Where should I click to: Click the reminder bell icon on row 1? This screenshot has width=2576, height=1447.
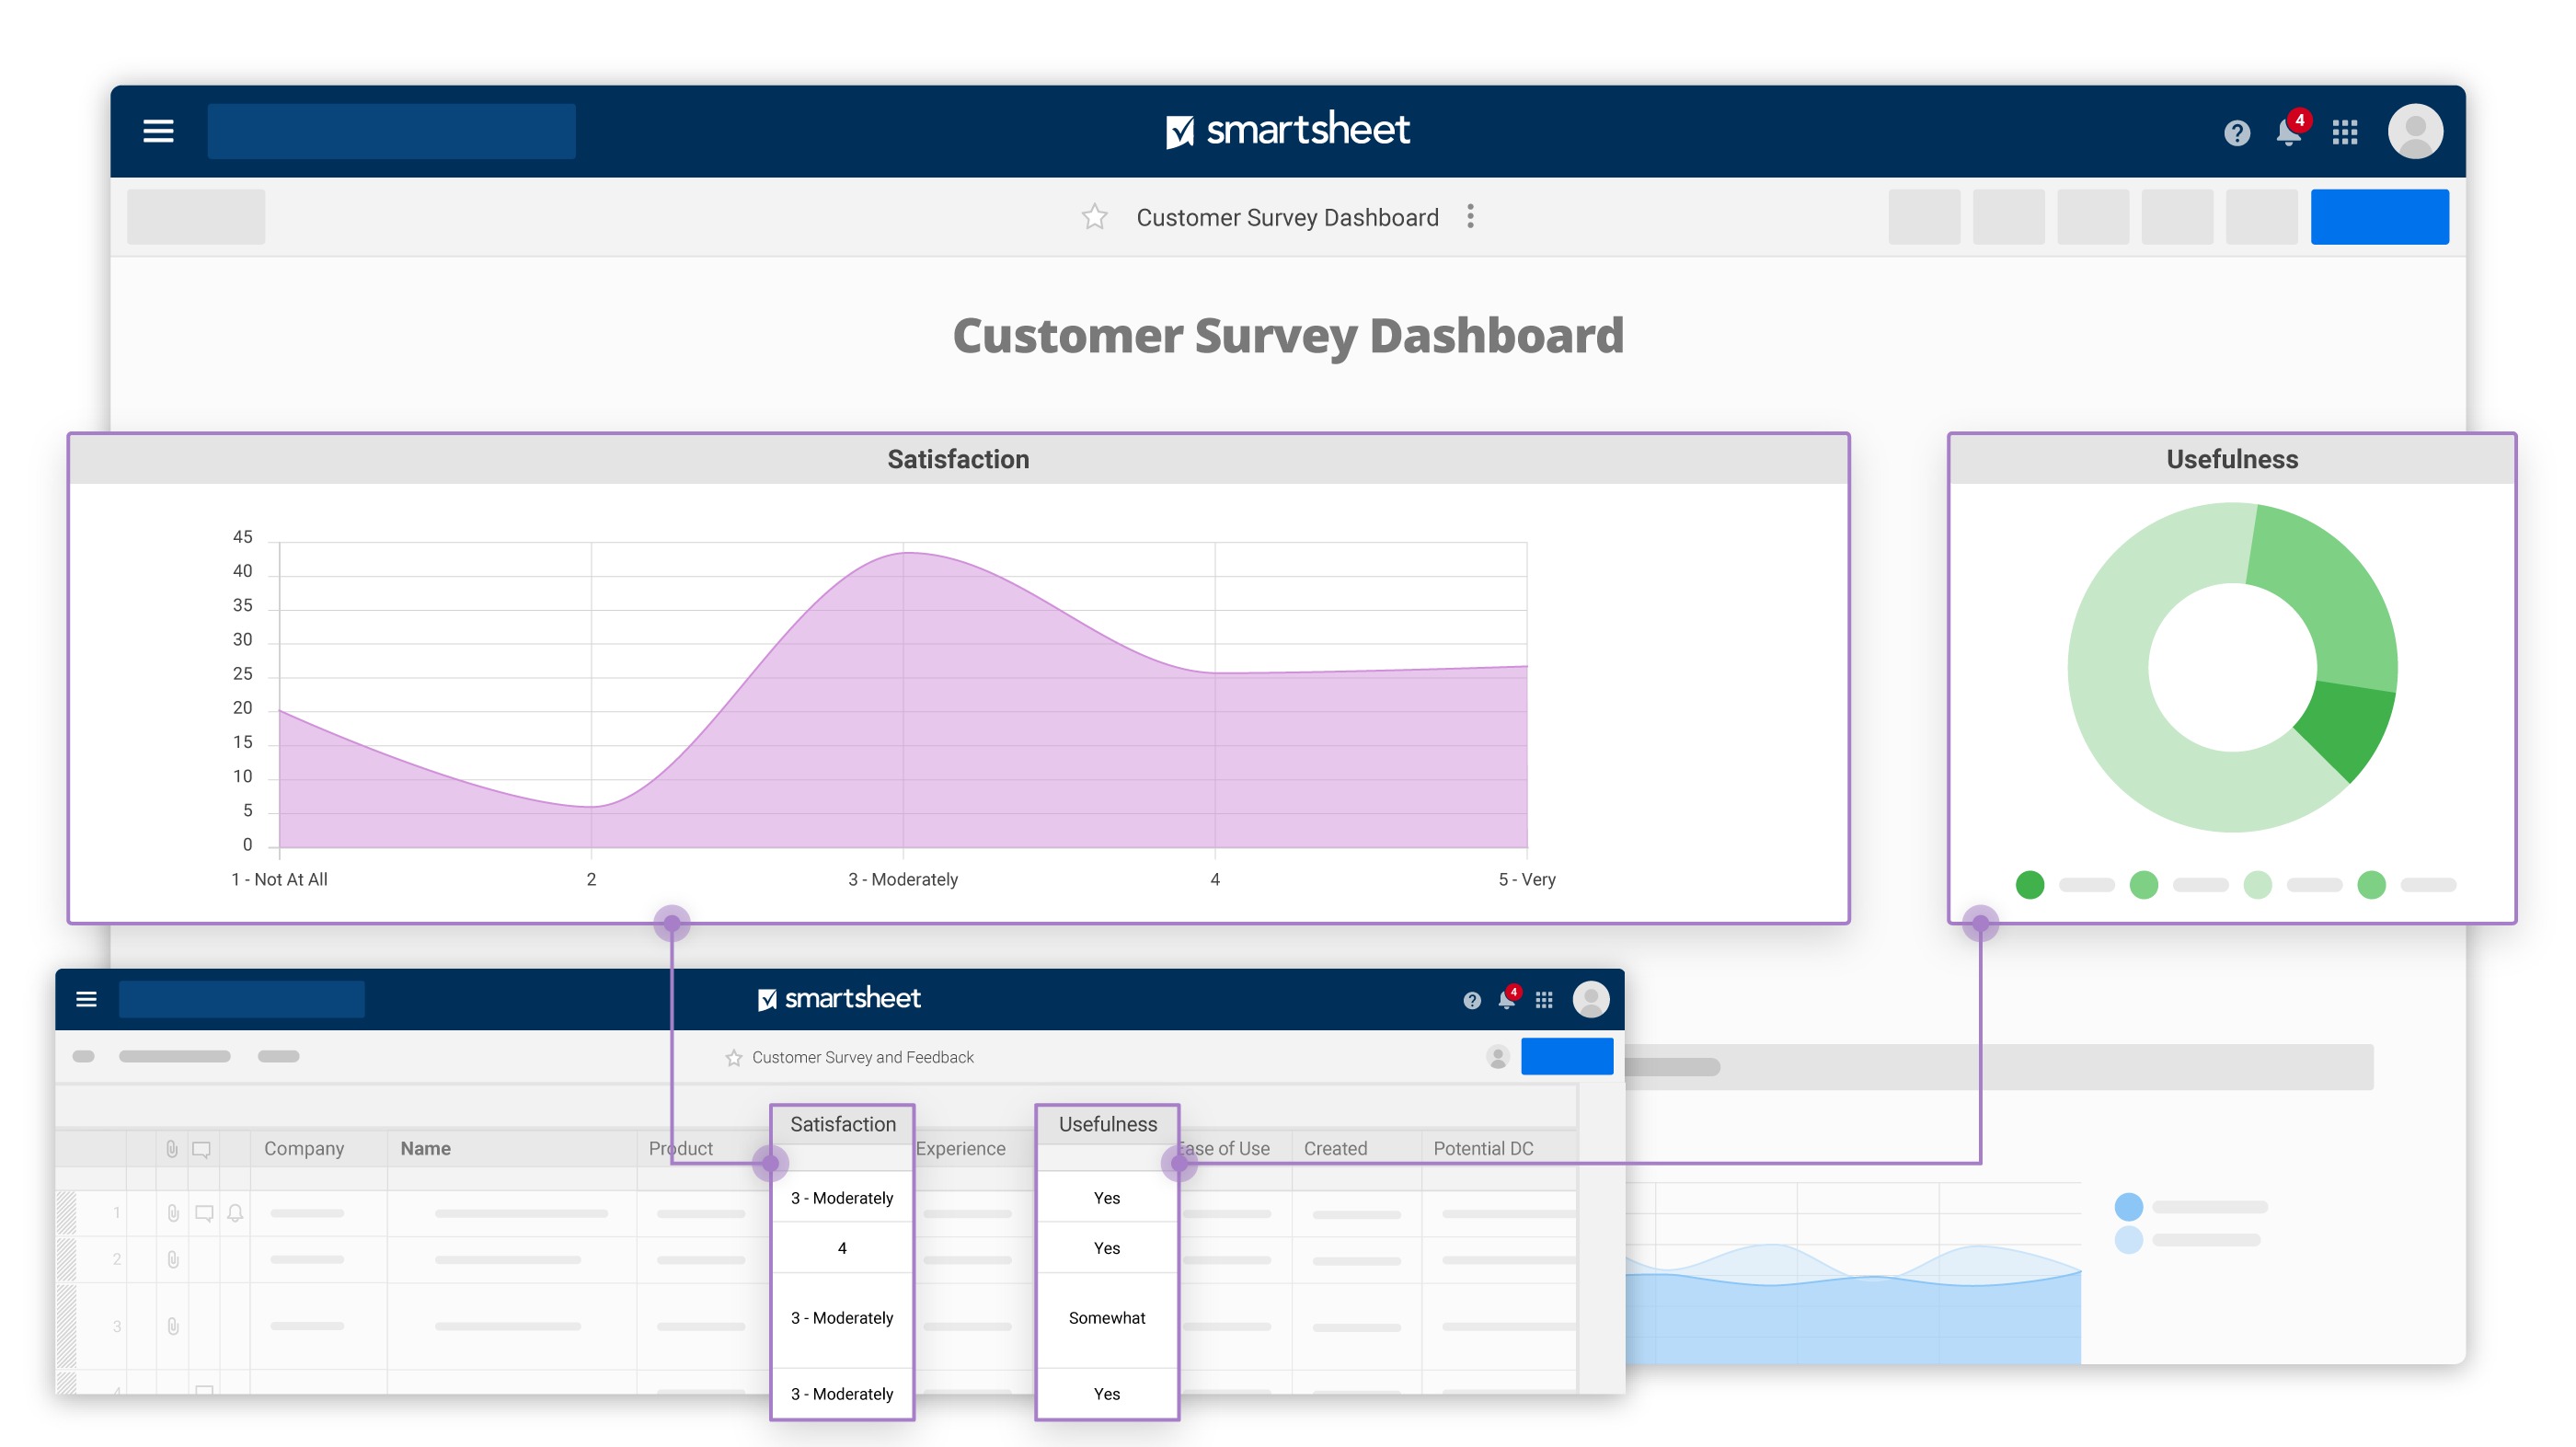coord(235,1213)
